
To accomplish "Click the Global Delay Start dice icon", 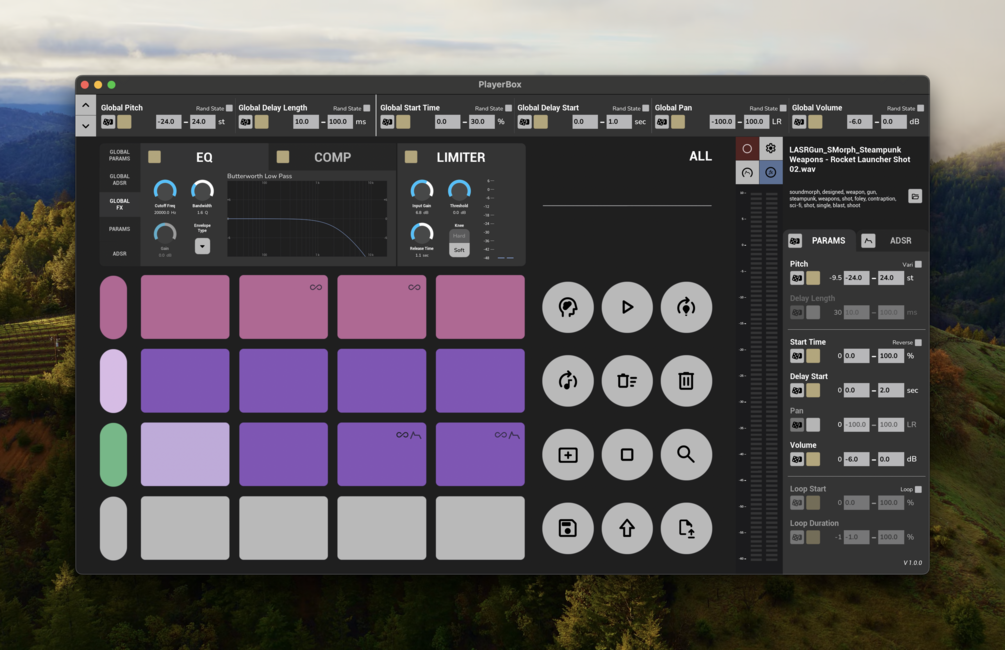I will pos(524,122).
